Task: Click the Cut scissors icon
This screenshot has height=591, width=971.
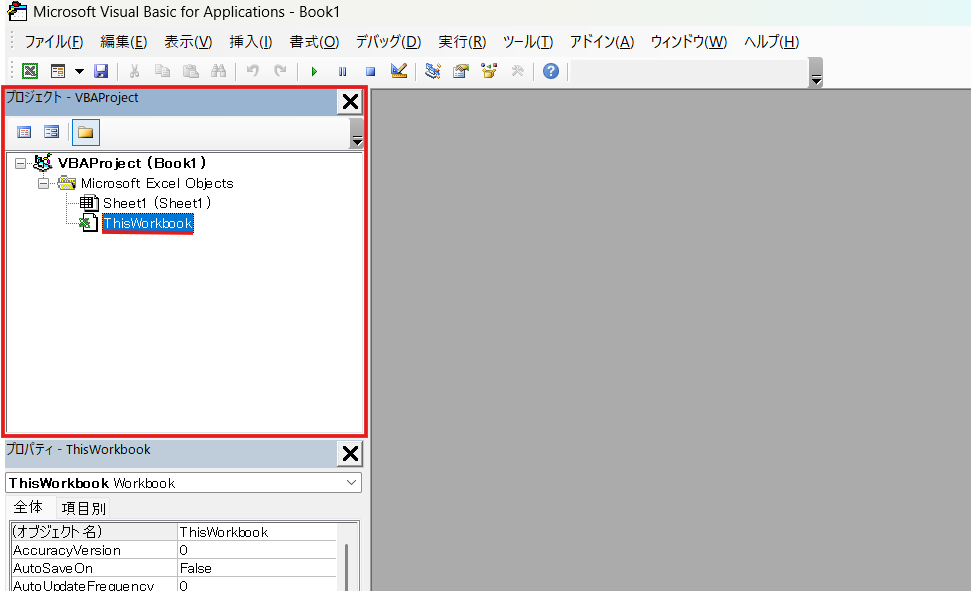Action: click(134, 71)
